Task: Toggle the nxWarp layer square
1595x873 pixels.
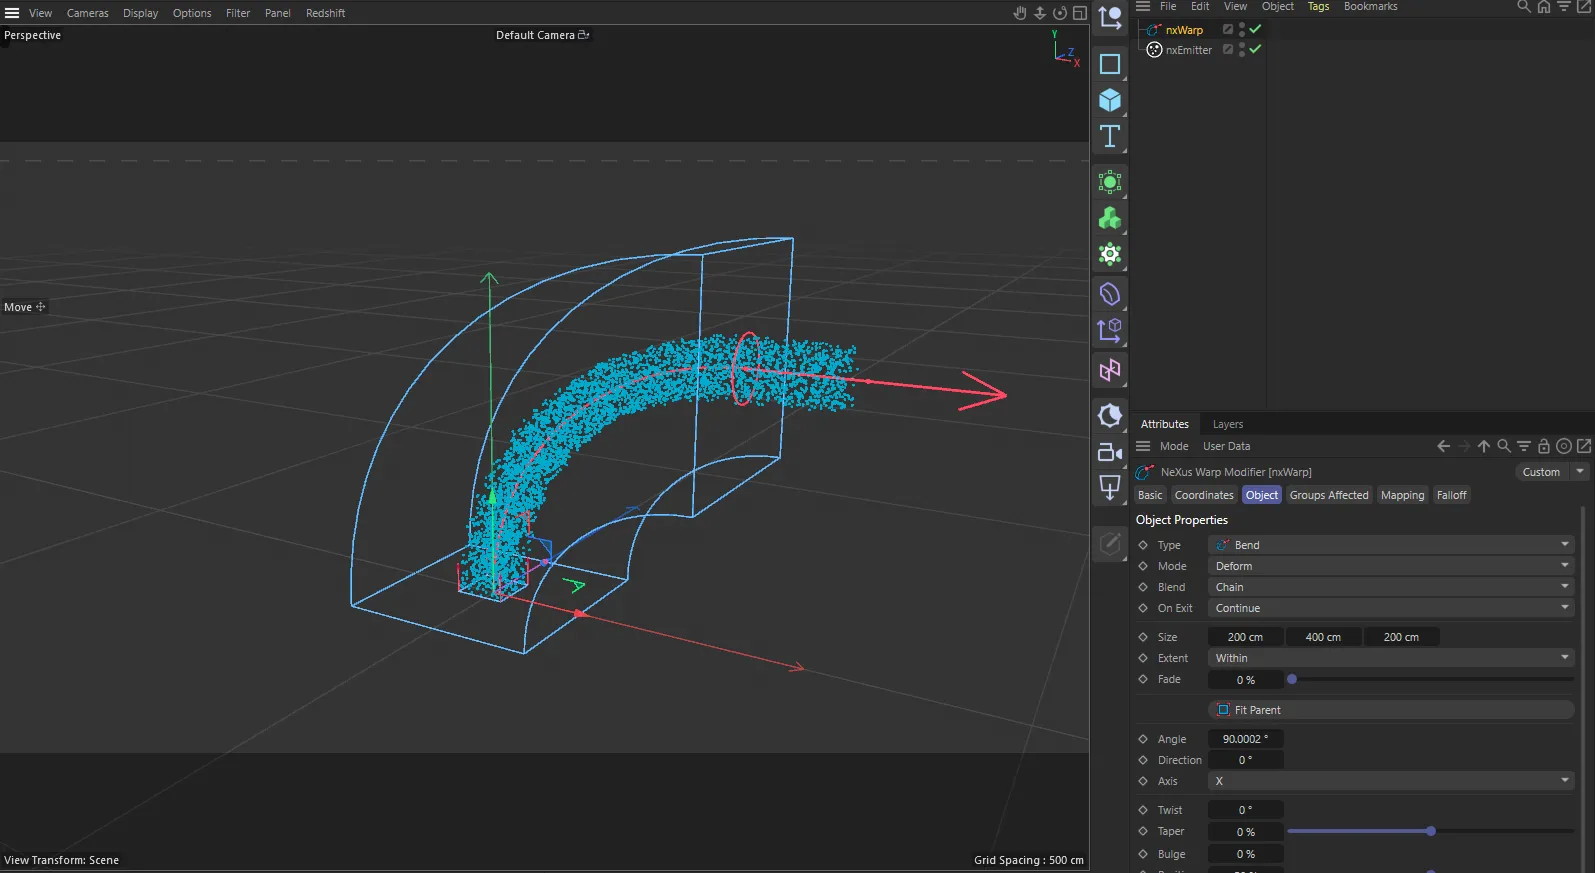Action: tap(1228, 29)
